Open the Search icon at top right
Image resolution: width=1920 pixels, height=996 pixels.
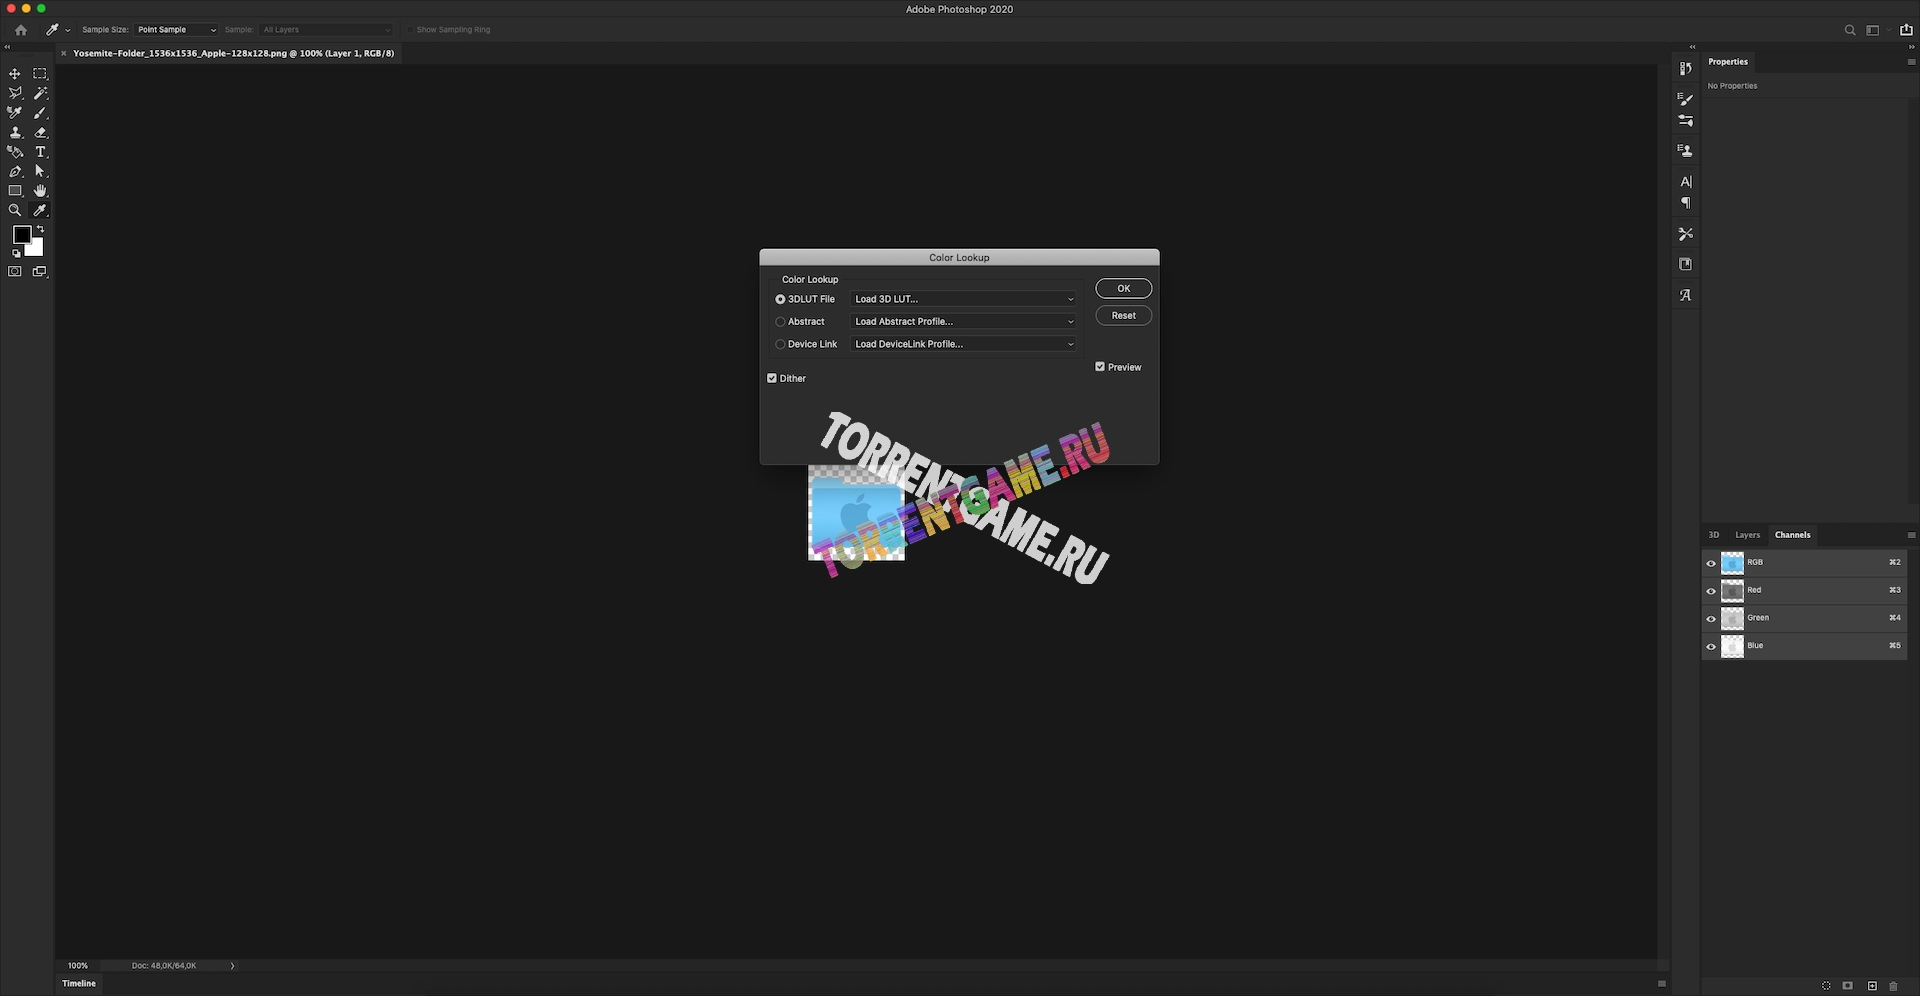click(1849, 30)
